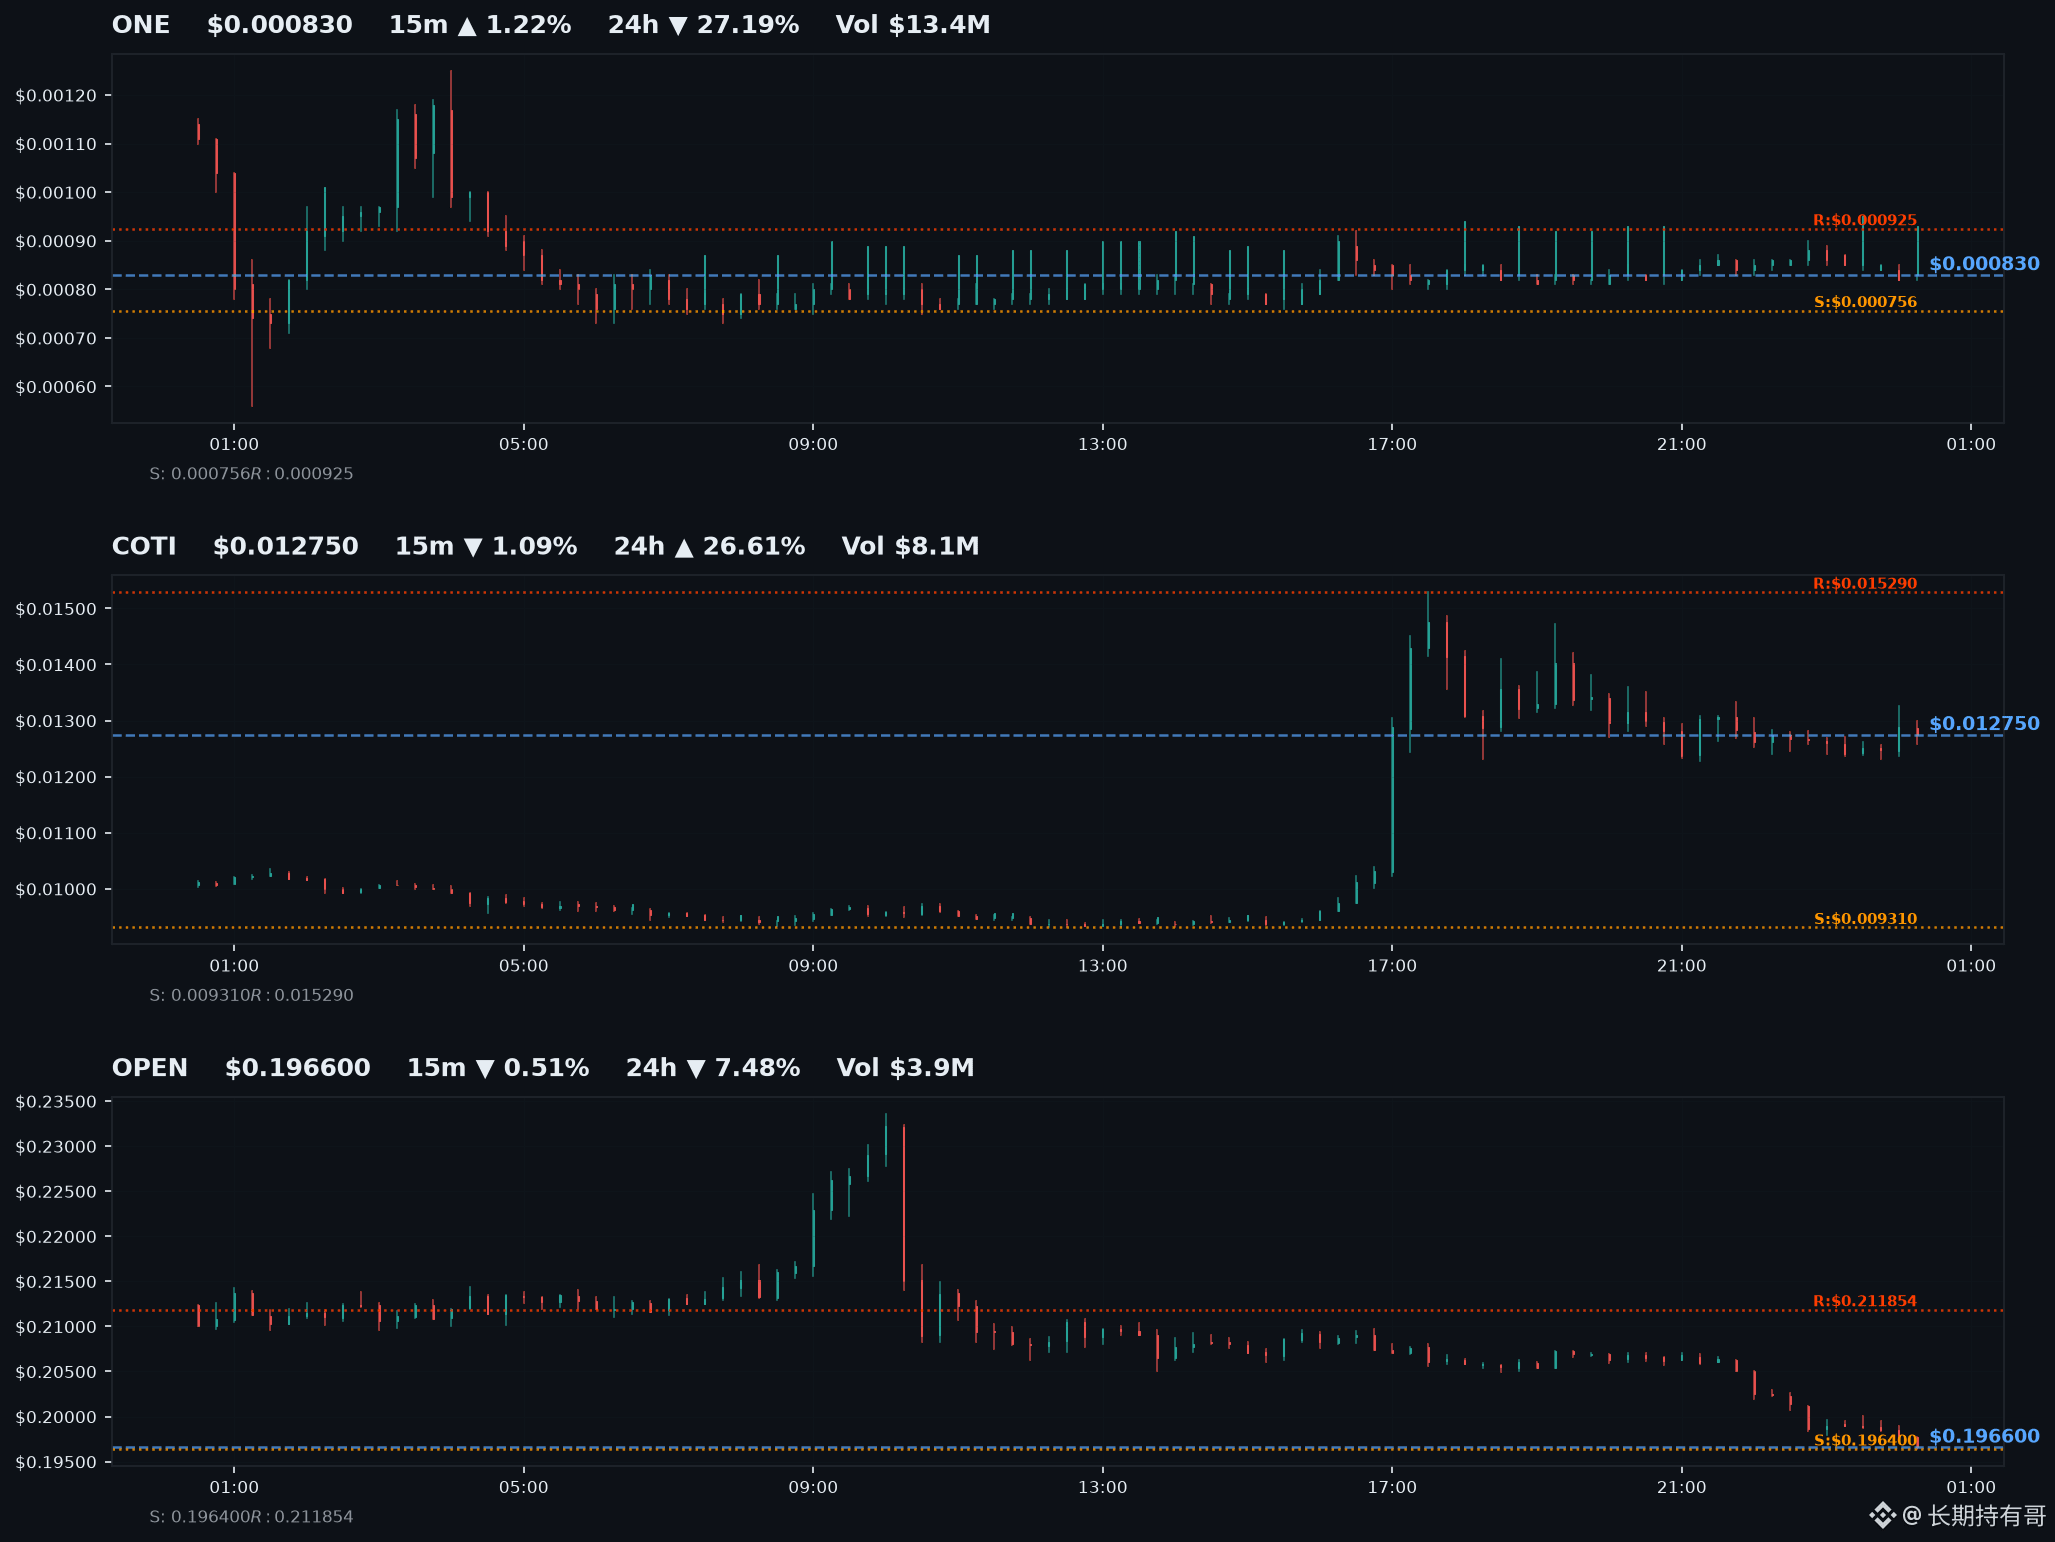Select blue $0.196600 current price tag
The width and height of the screenshot is (2055, 1542).
1984,1437
